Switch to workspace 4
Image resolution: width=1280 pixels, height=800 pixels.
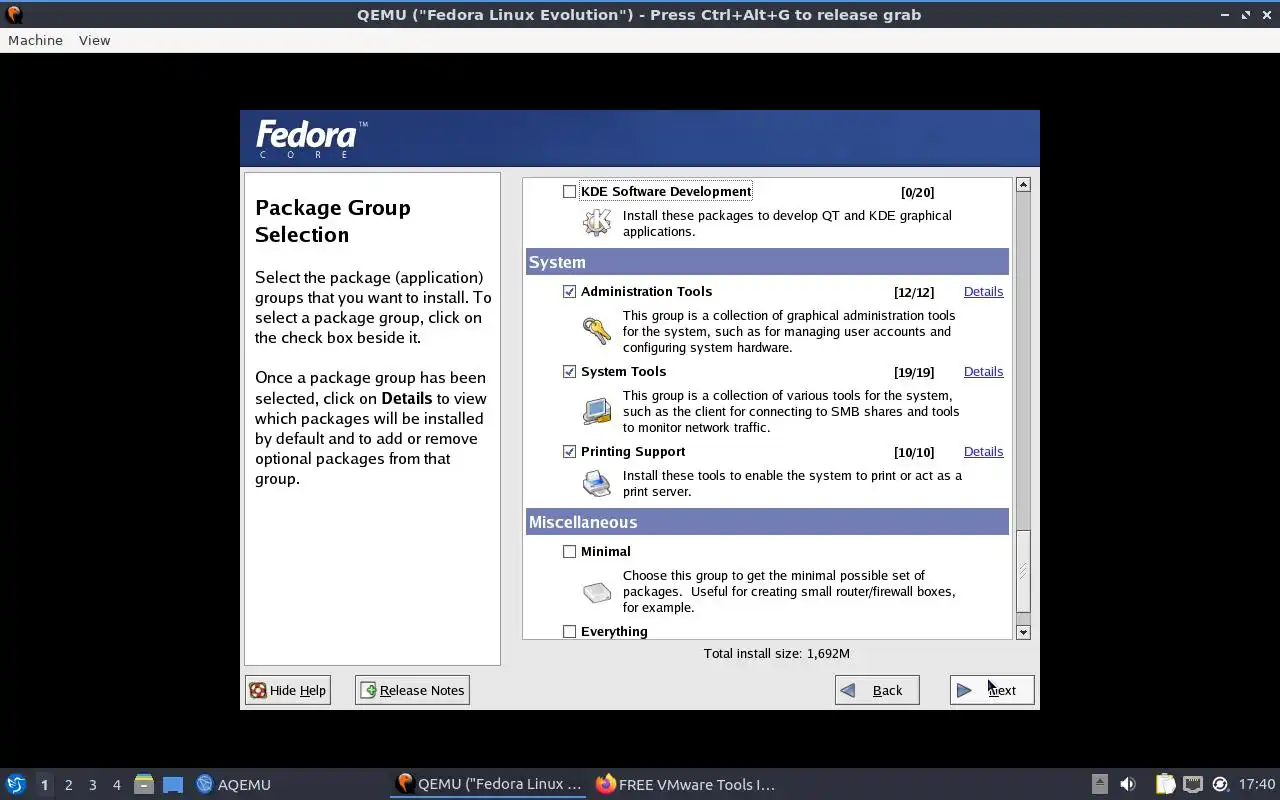116,784
